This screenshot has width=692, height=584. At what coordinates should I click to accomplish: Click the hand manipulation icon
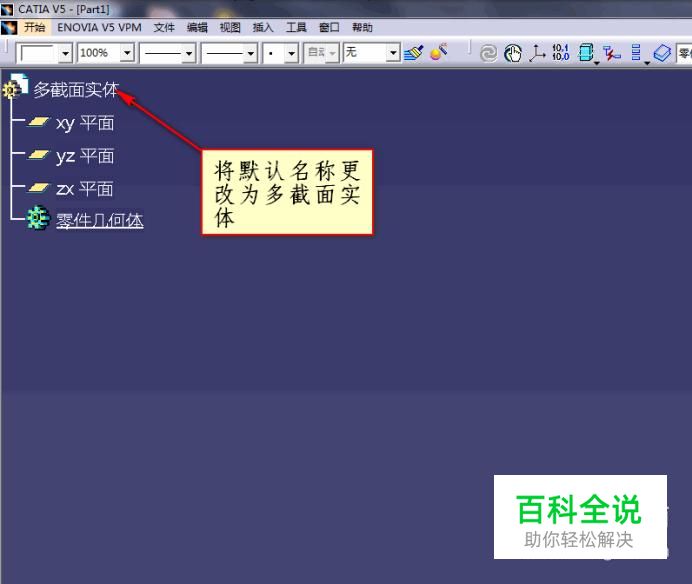(513, 53)
